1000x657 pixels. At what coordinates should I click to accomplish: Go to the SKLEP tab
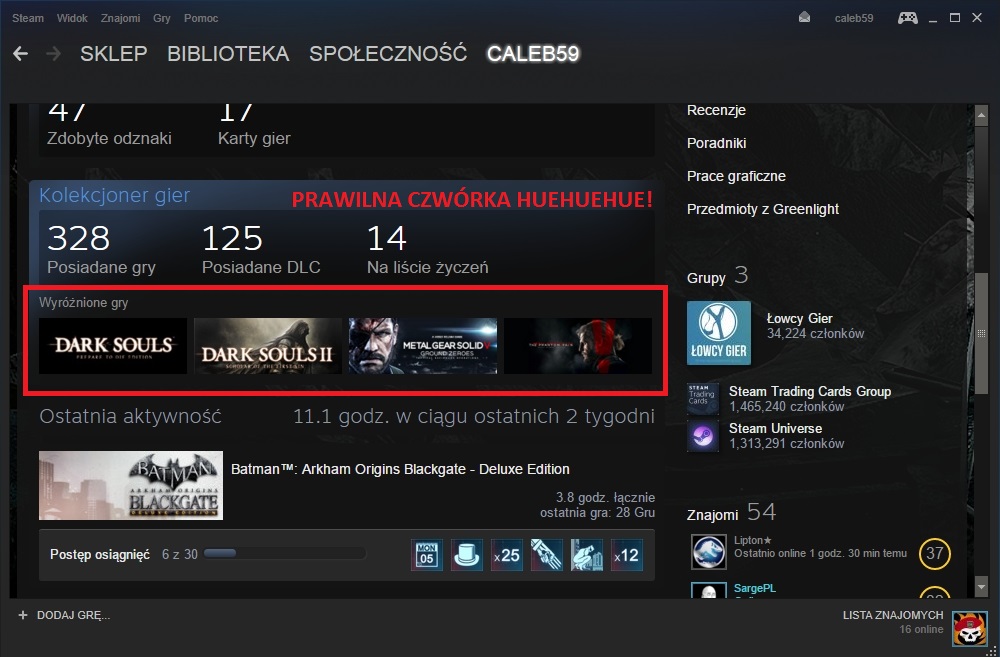114,54
